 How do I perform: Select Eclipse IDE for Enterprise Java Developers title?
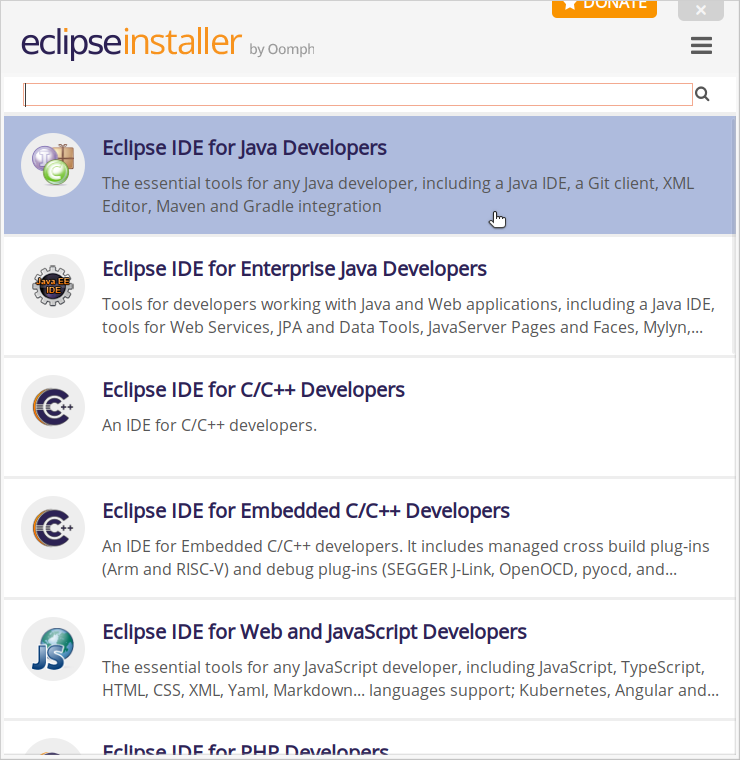tap(294, 269)
